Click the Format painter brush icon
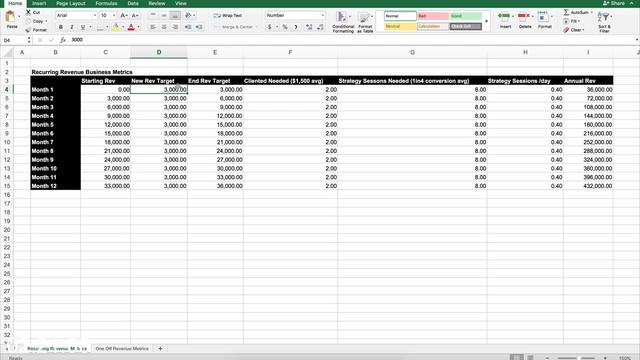 28,30
